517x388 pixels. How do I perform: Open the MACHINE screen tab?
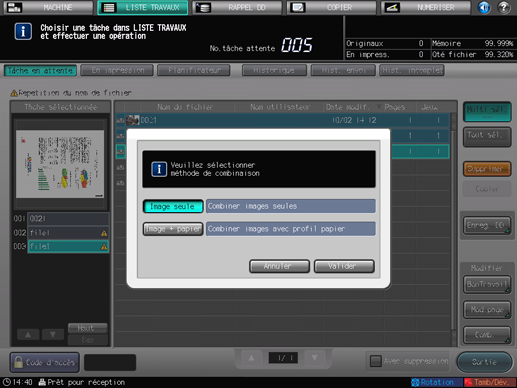(x=48, y=7)
